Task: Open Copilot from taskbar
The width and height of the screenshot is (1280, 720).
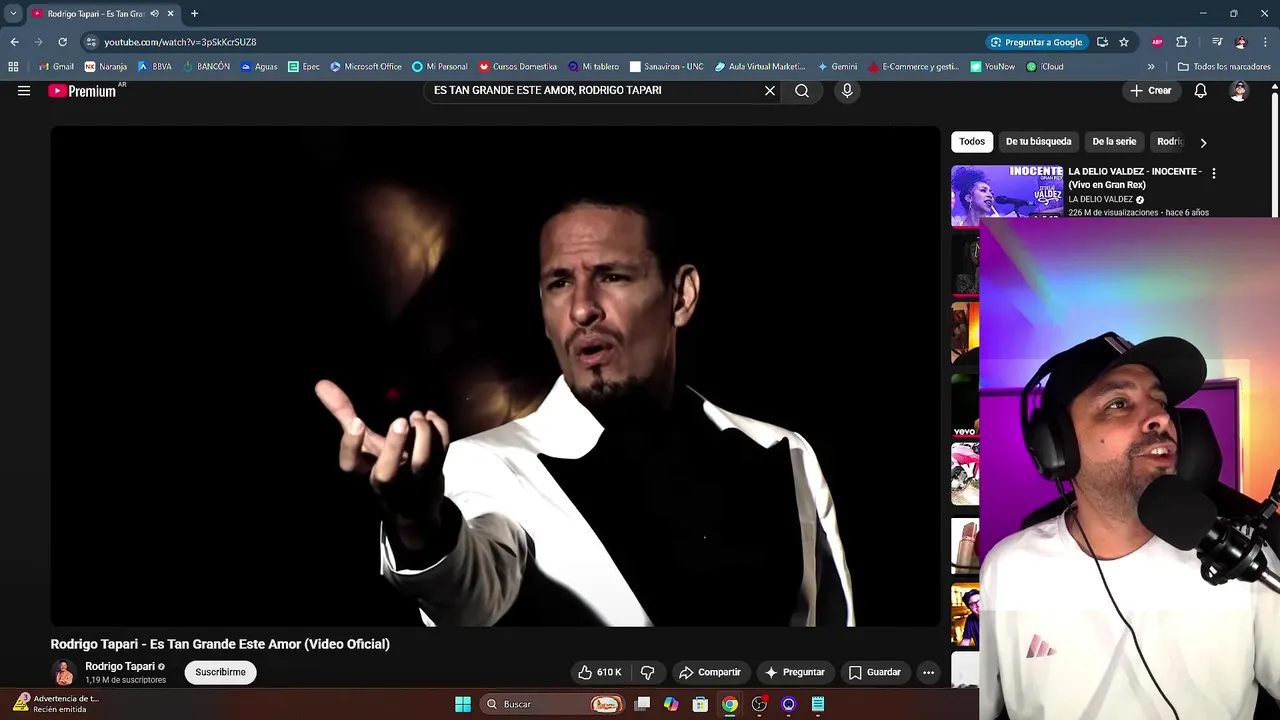Action: (671, 704)
